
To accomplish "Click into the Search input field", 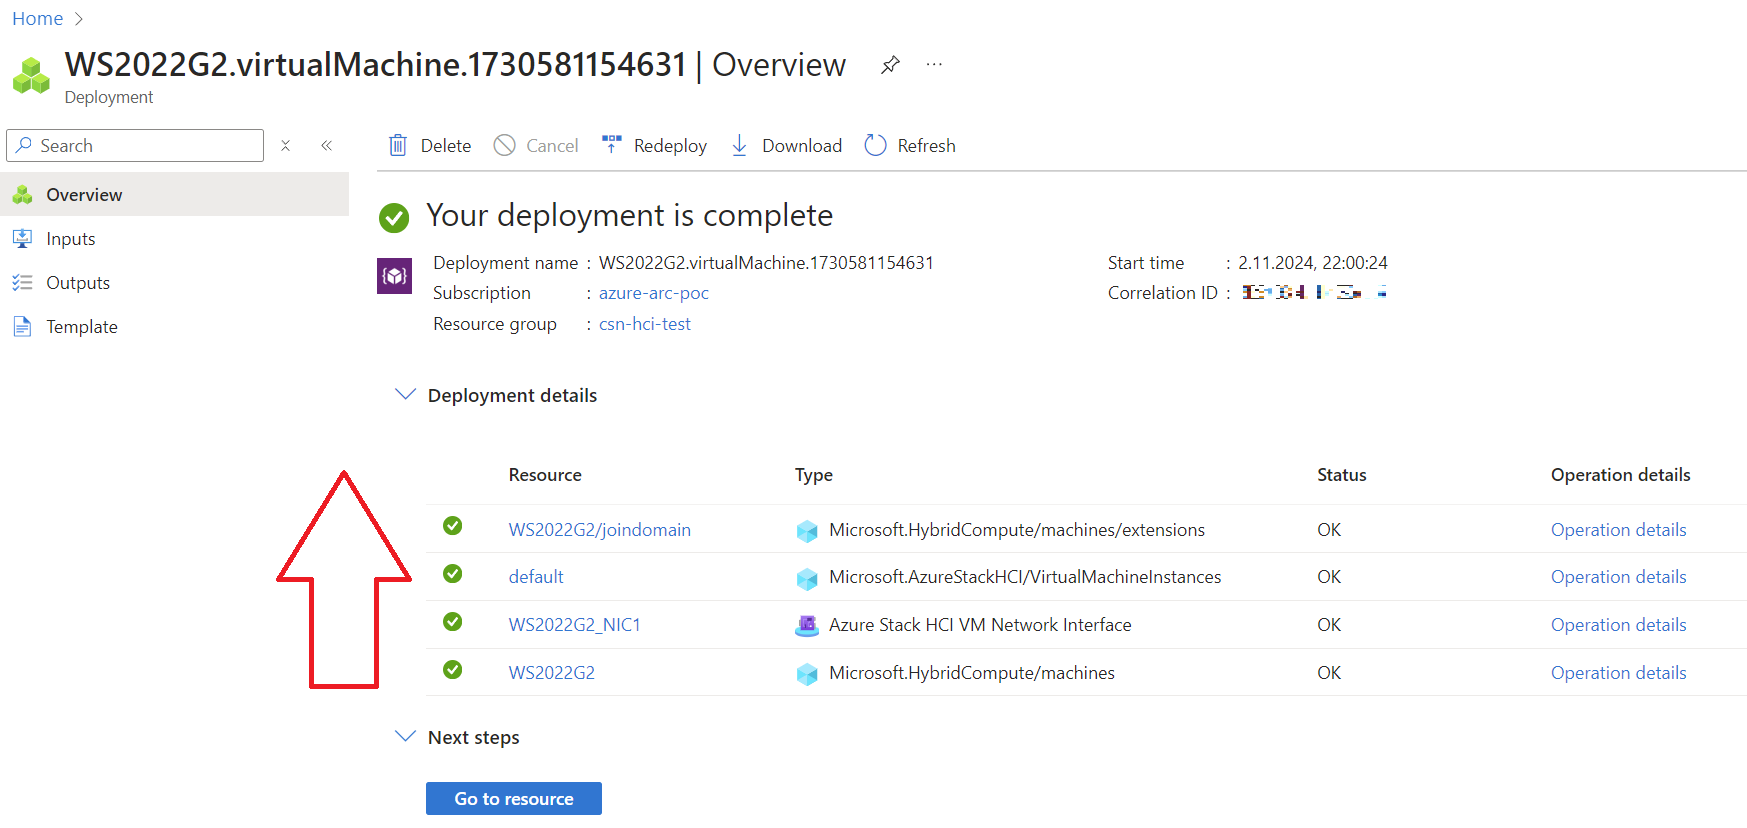I will click(x=135, y=146).
